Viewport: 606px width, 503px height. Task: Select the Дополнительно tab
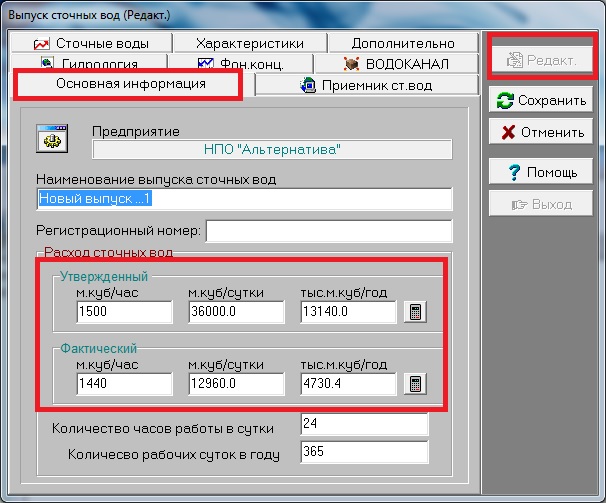[x=403, y=43]
